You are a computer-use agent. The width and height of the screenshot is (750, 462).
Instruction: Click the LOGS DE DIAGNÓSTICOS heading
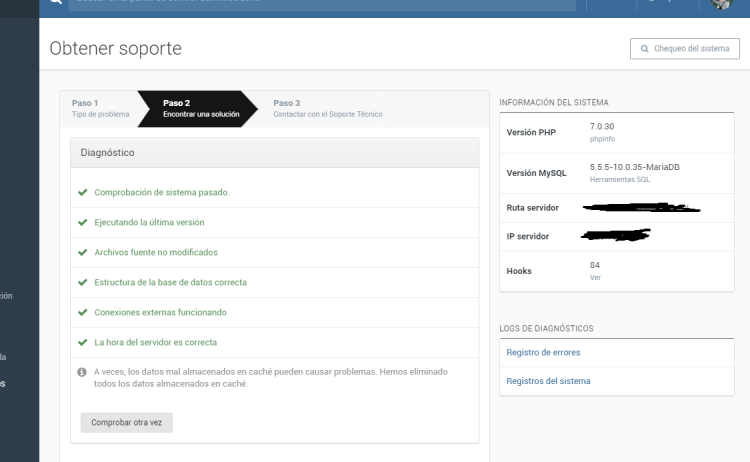(x=546, y=329)
